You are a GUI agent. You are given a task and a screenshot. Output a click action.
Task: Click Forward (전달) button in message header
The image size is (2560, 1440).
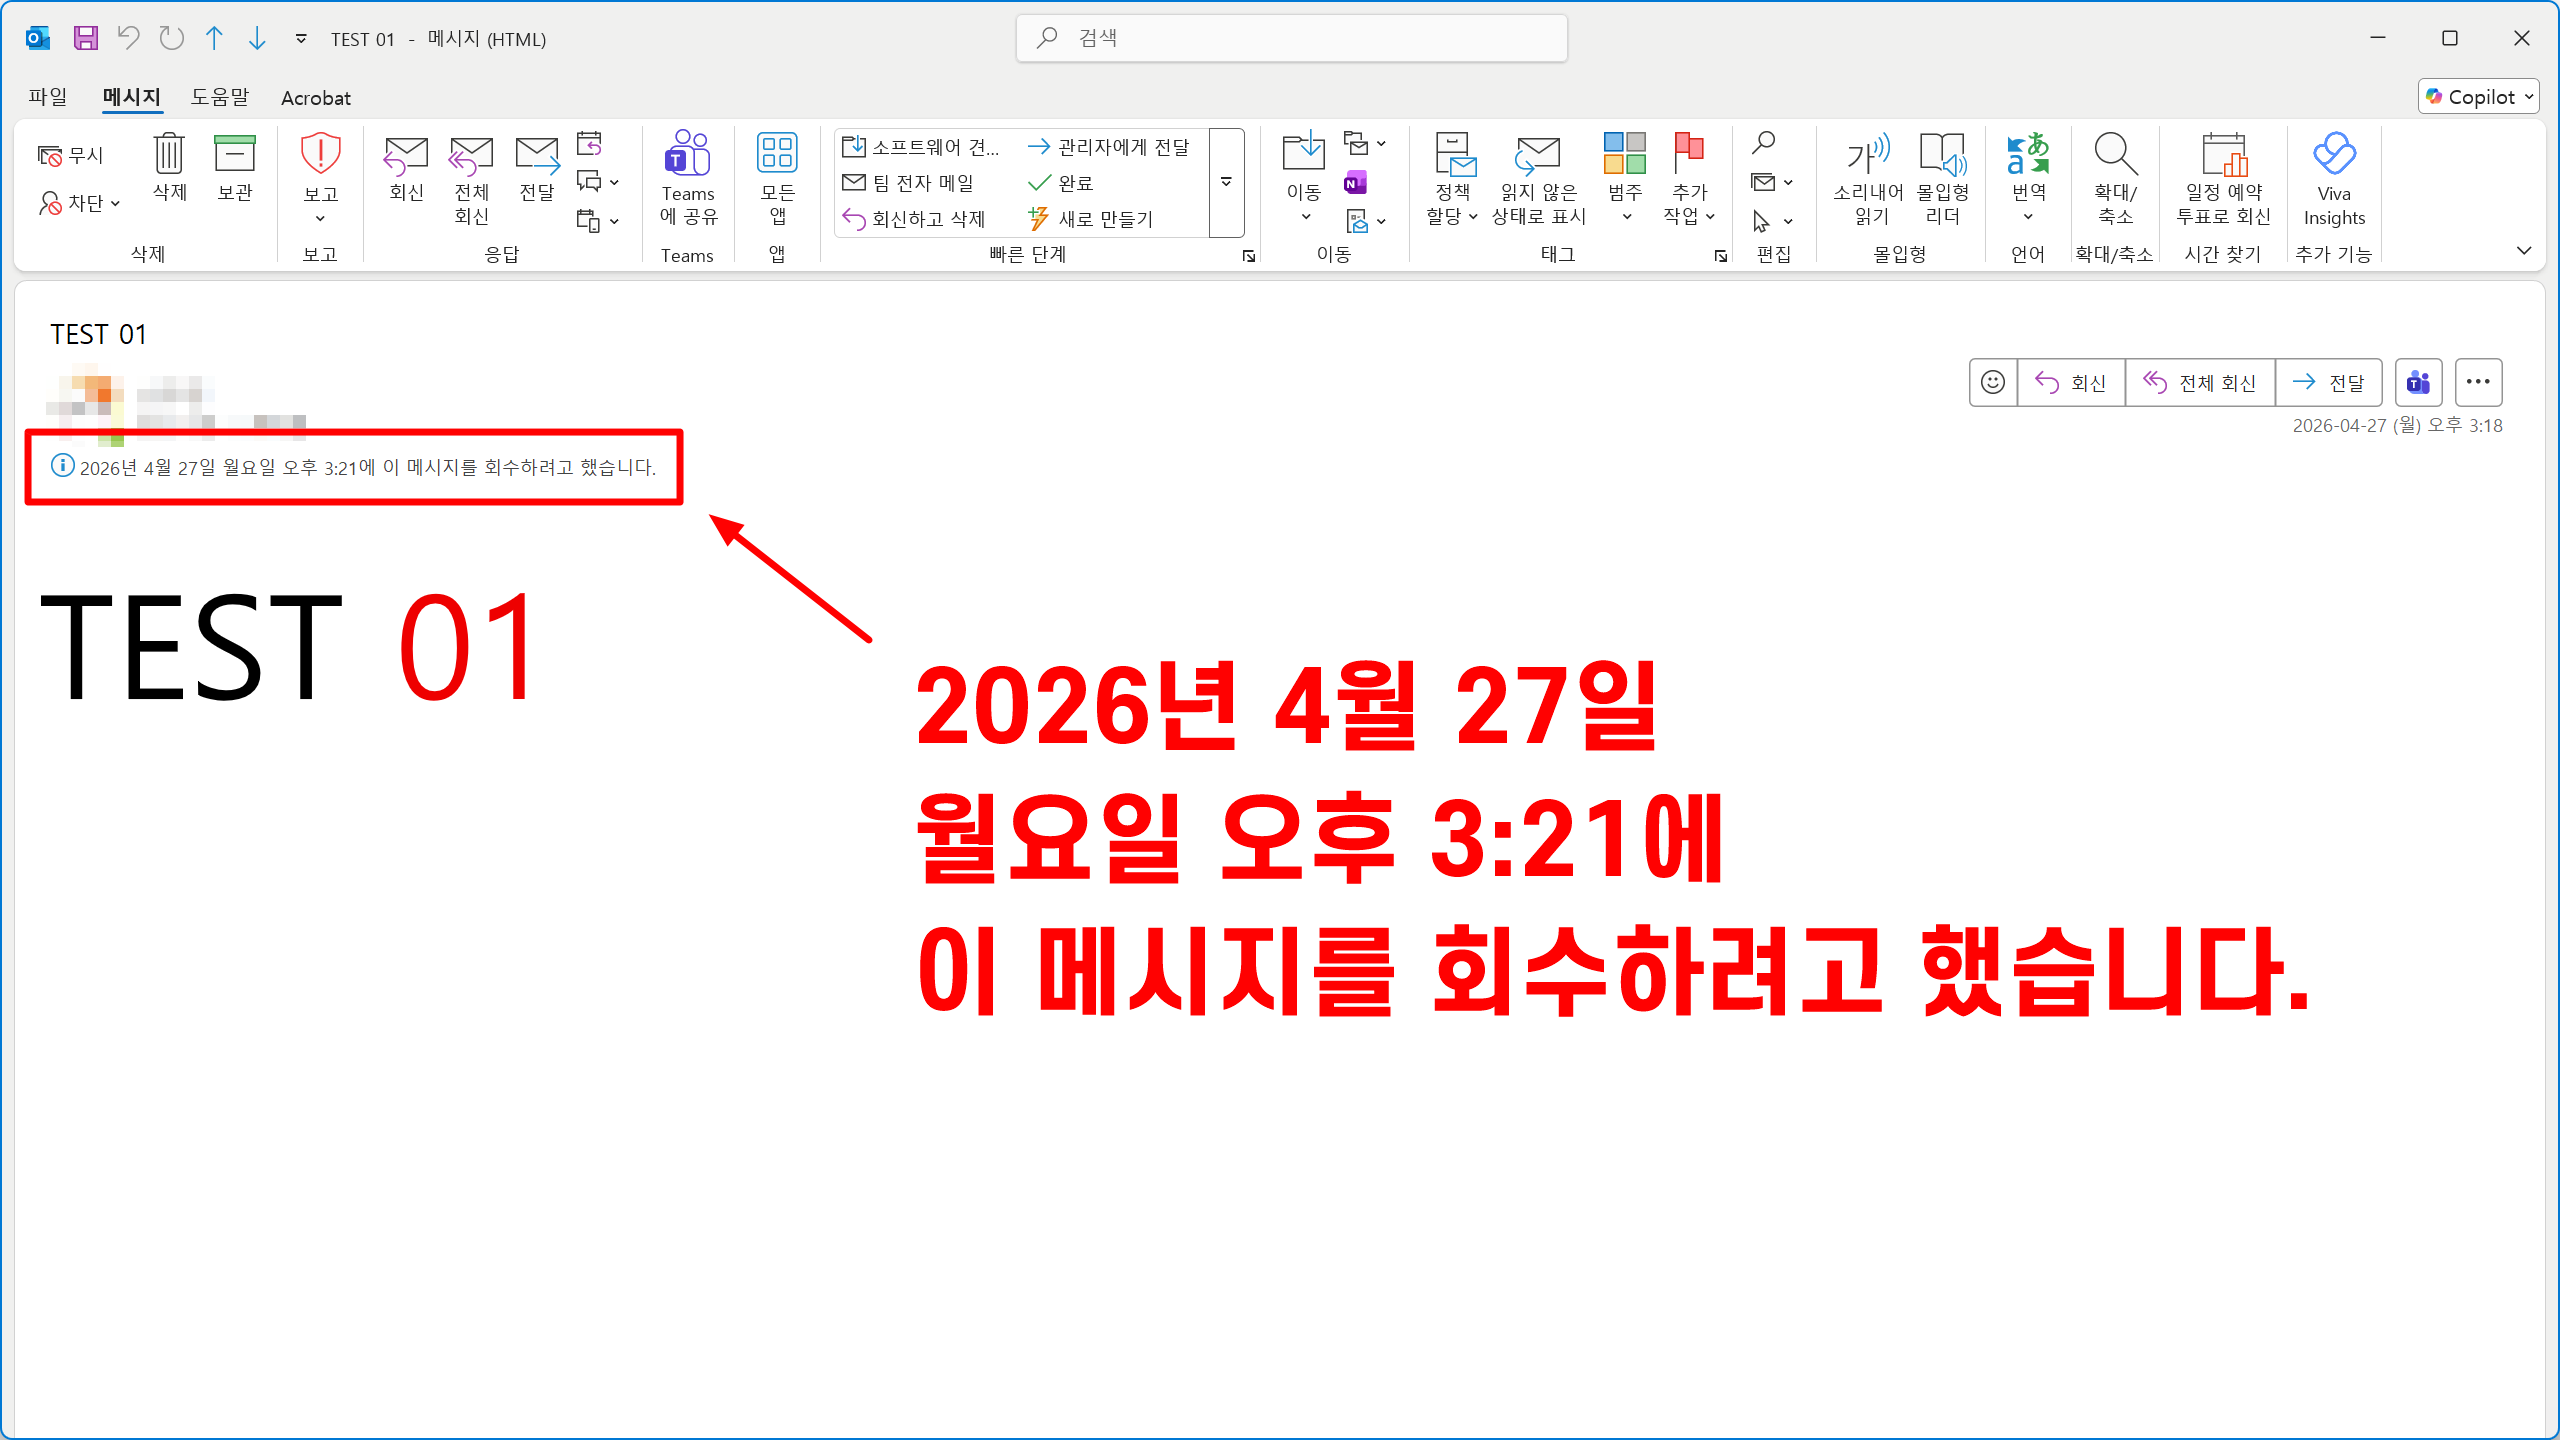pyautogui.click(x=2328, y=382)
